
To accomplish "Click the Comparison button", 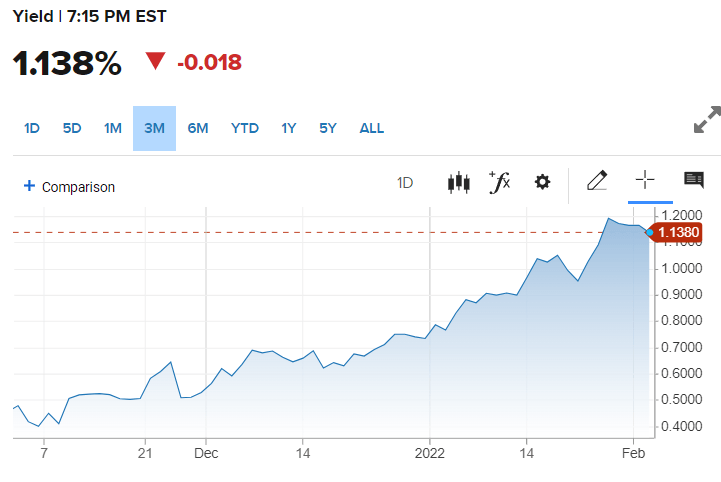I will click(78, 187).
